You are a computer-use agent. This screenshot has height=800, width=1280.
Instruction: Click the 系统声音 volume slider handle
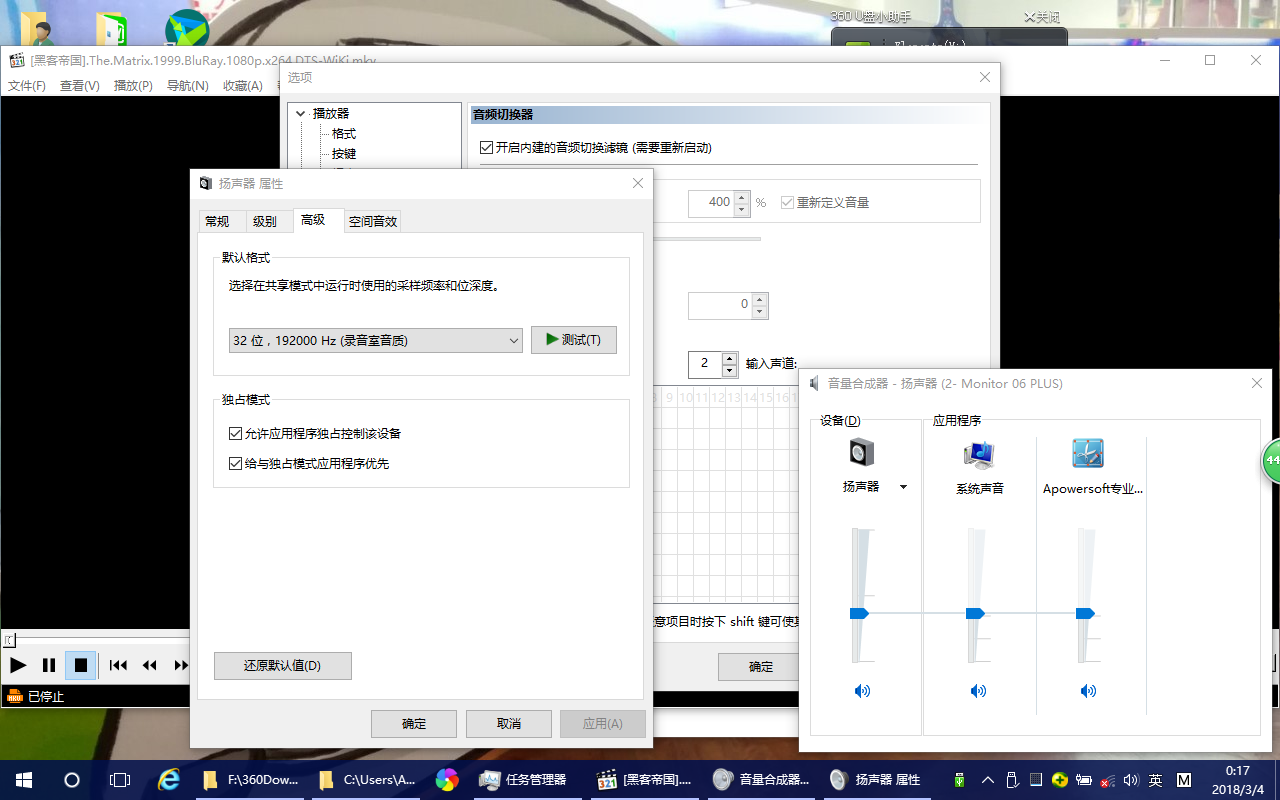tap(975, 613)
